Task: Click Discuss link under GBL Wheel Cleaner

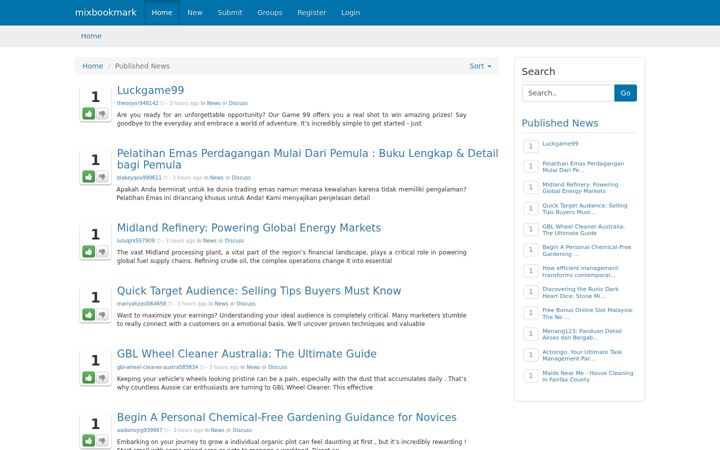Action: point(277,367)
